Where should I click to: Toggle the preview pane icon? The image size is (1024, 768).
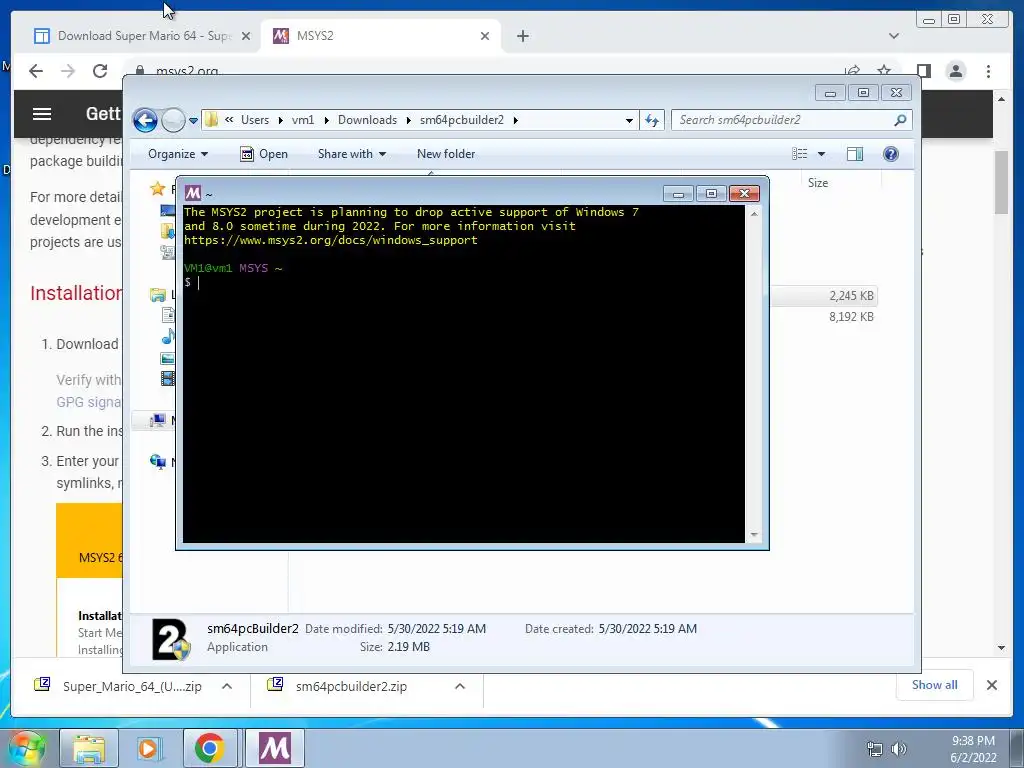coord(855,154)
